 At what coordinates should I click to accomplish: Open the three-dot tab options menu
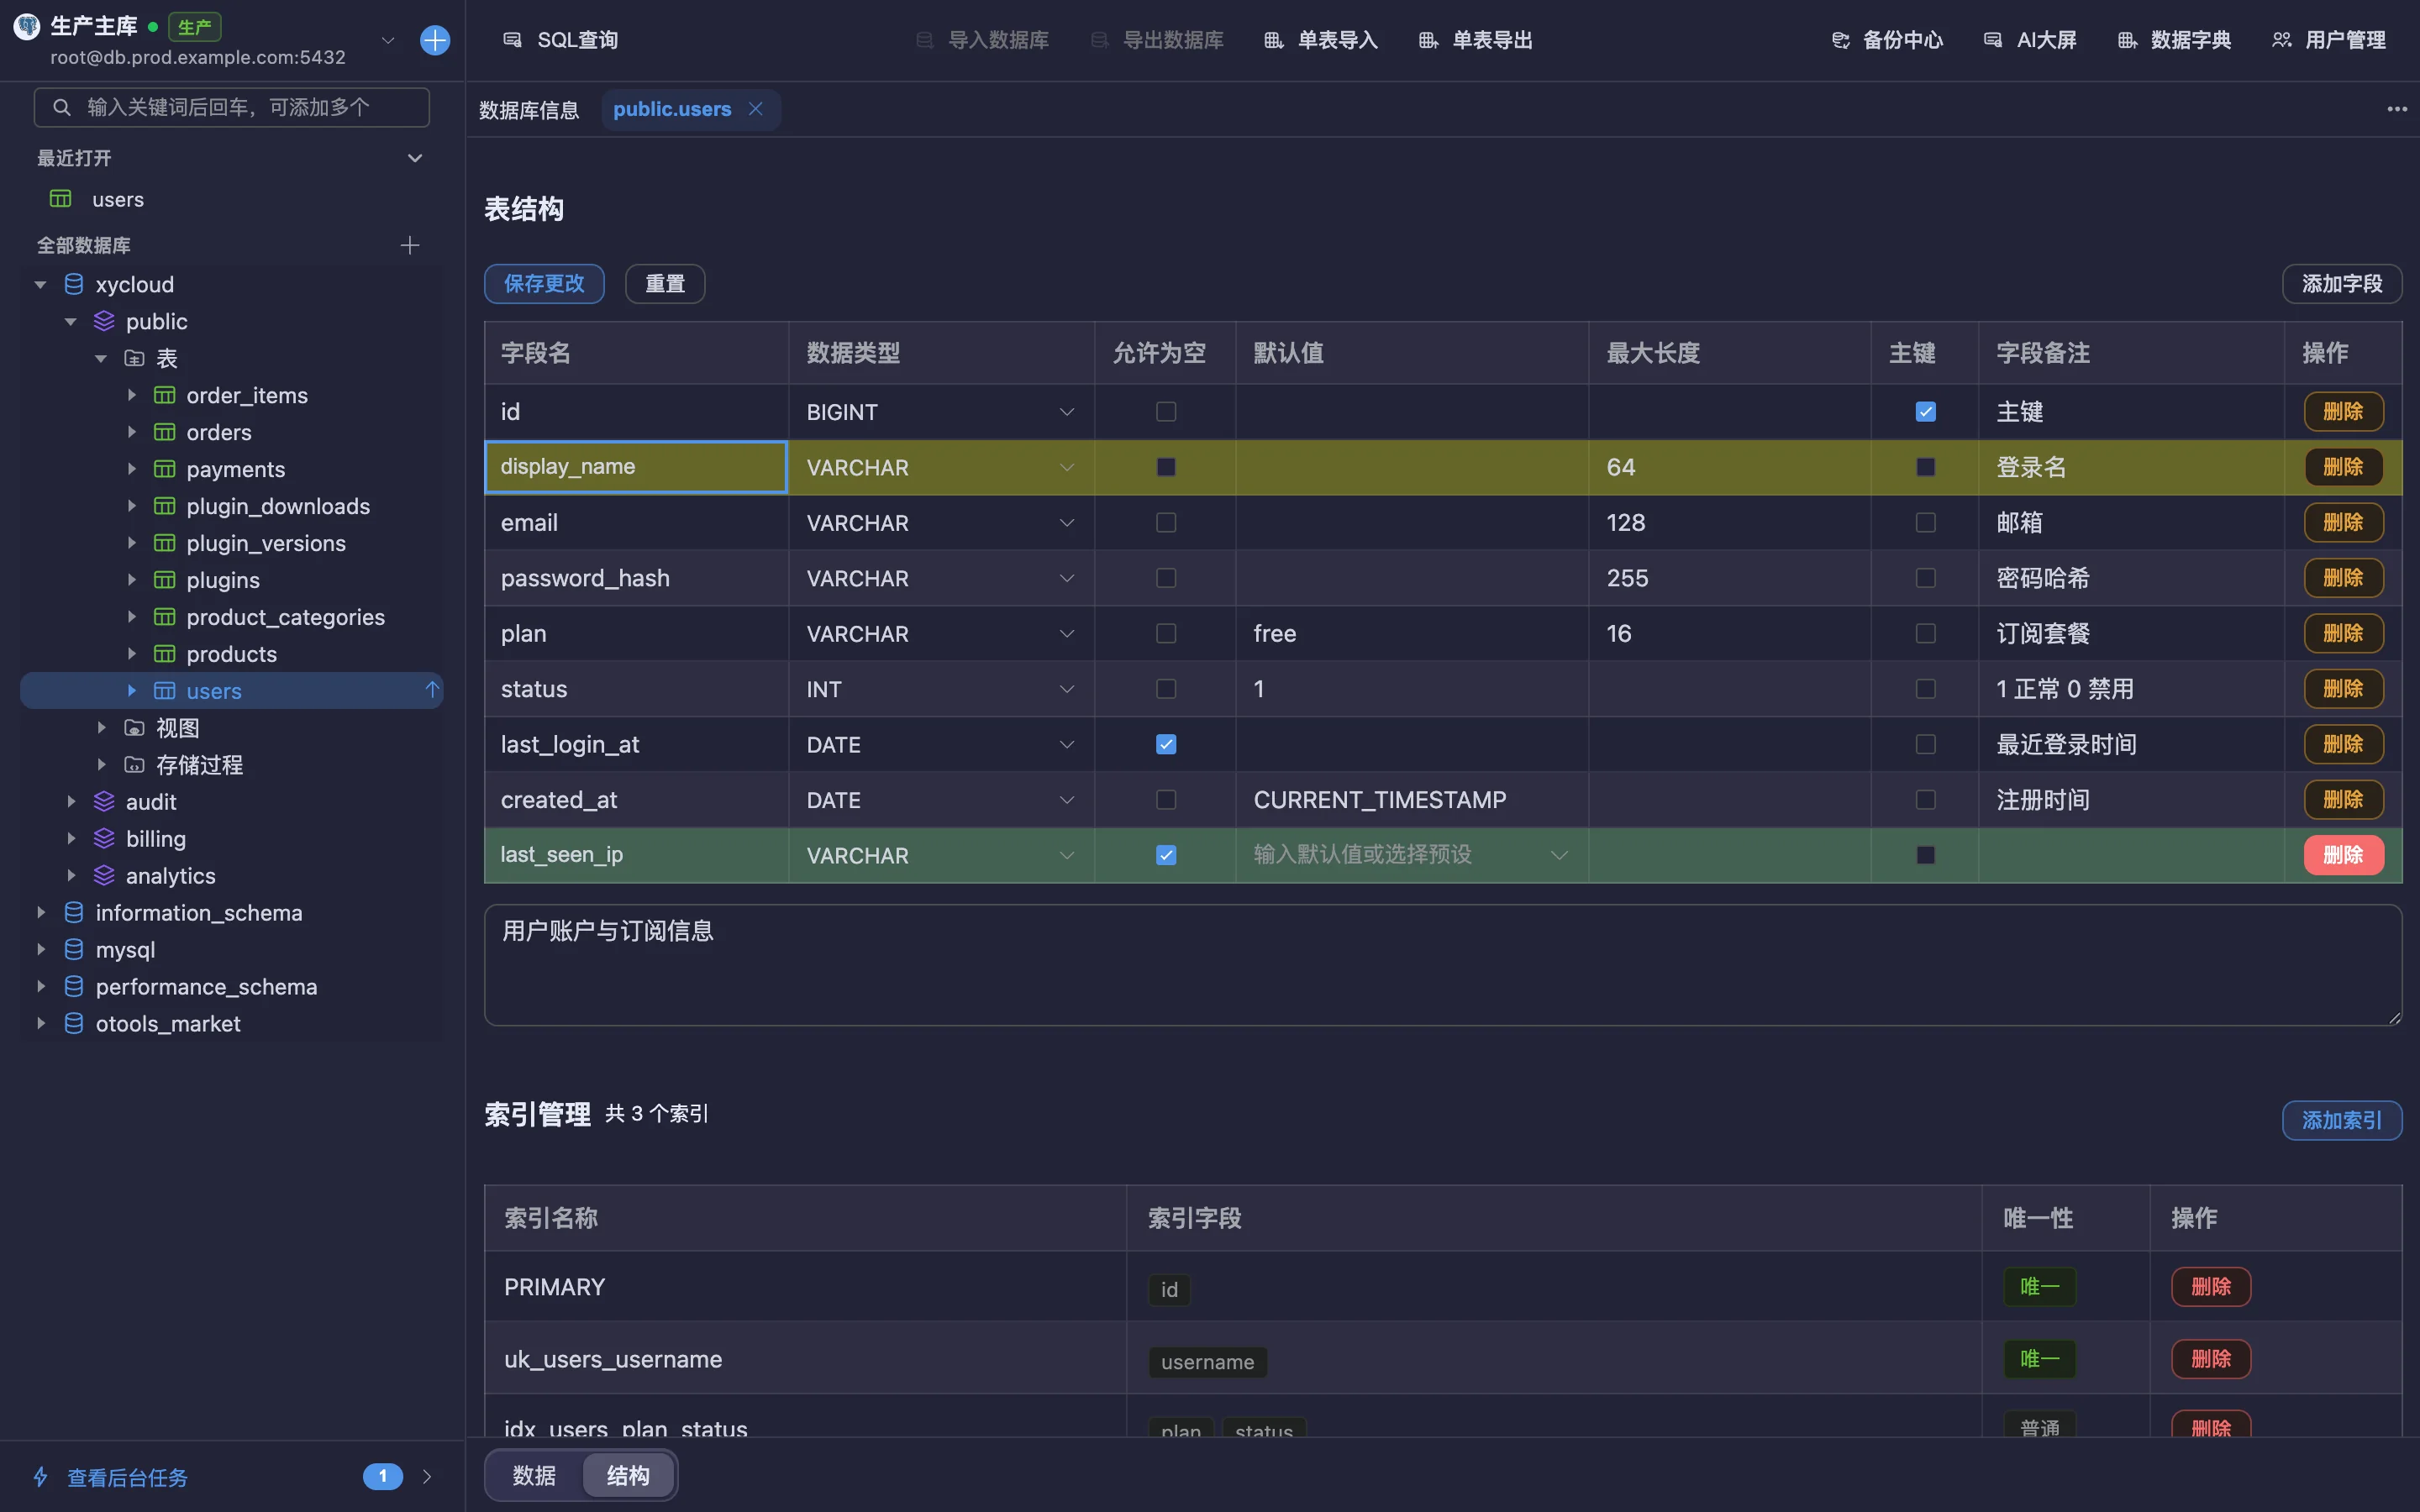pos(2397,109)
